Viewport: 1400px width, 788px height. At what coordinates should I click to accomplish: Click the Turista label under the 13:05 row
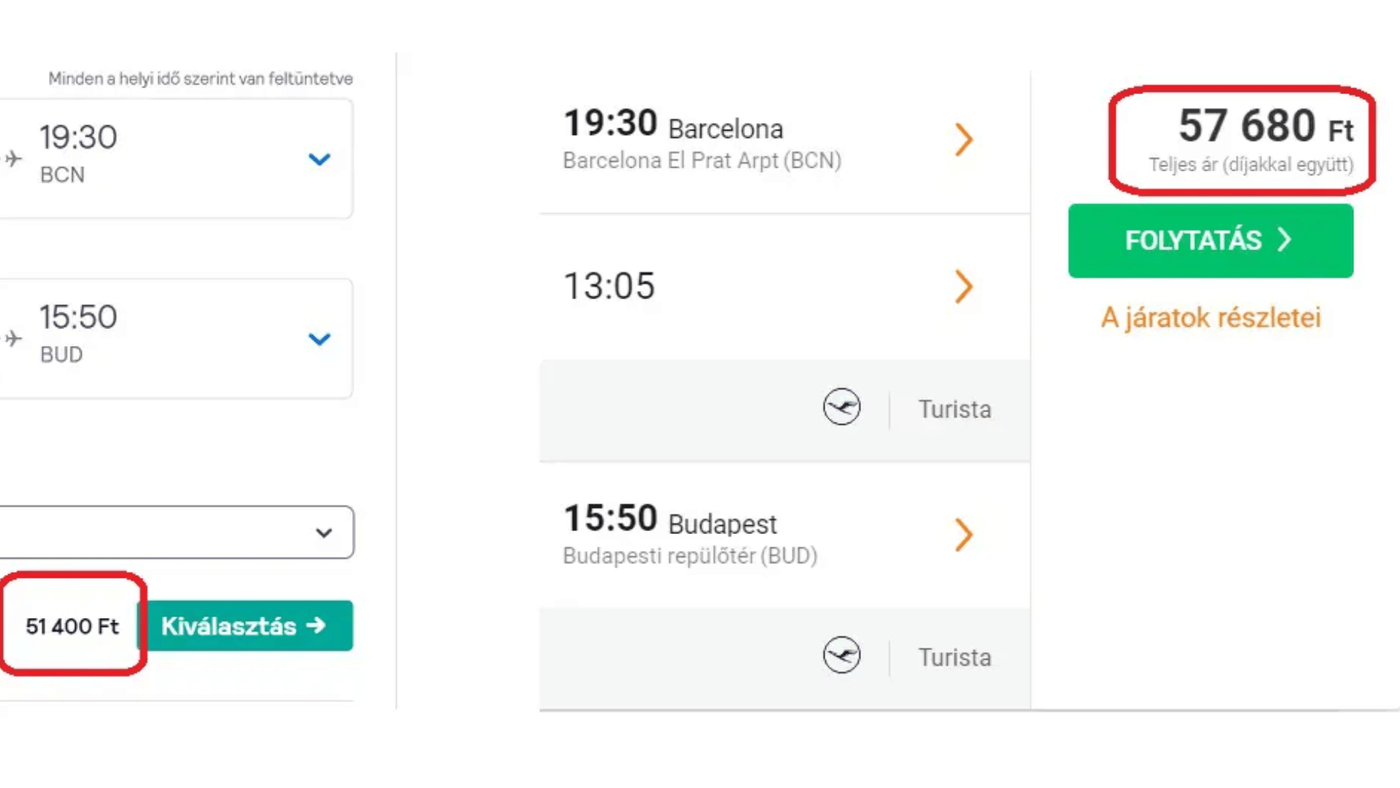click(955, 409)
